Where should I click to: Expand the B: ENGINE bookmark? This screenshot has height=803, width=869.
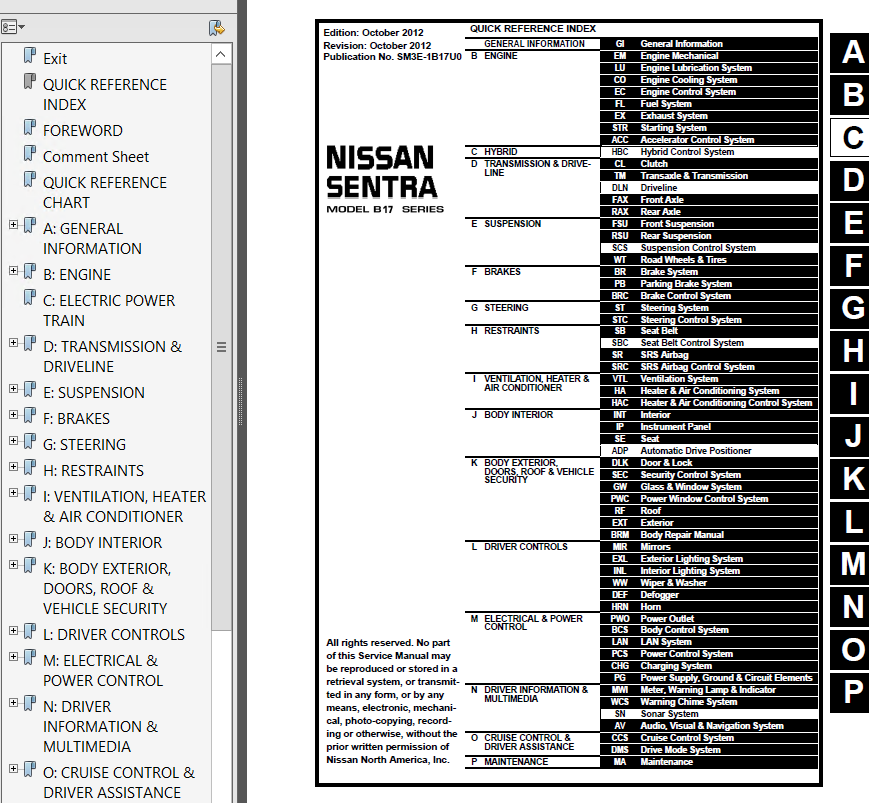[13, 270]
